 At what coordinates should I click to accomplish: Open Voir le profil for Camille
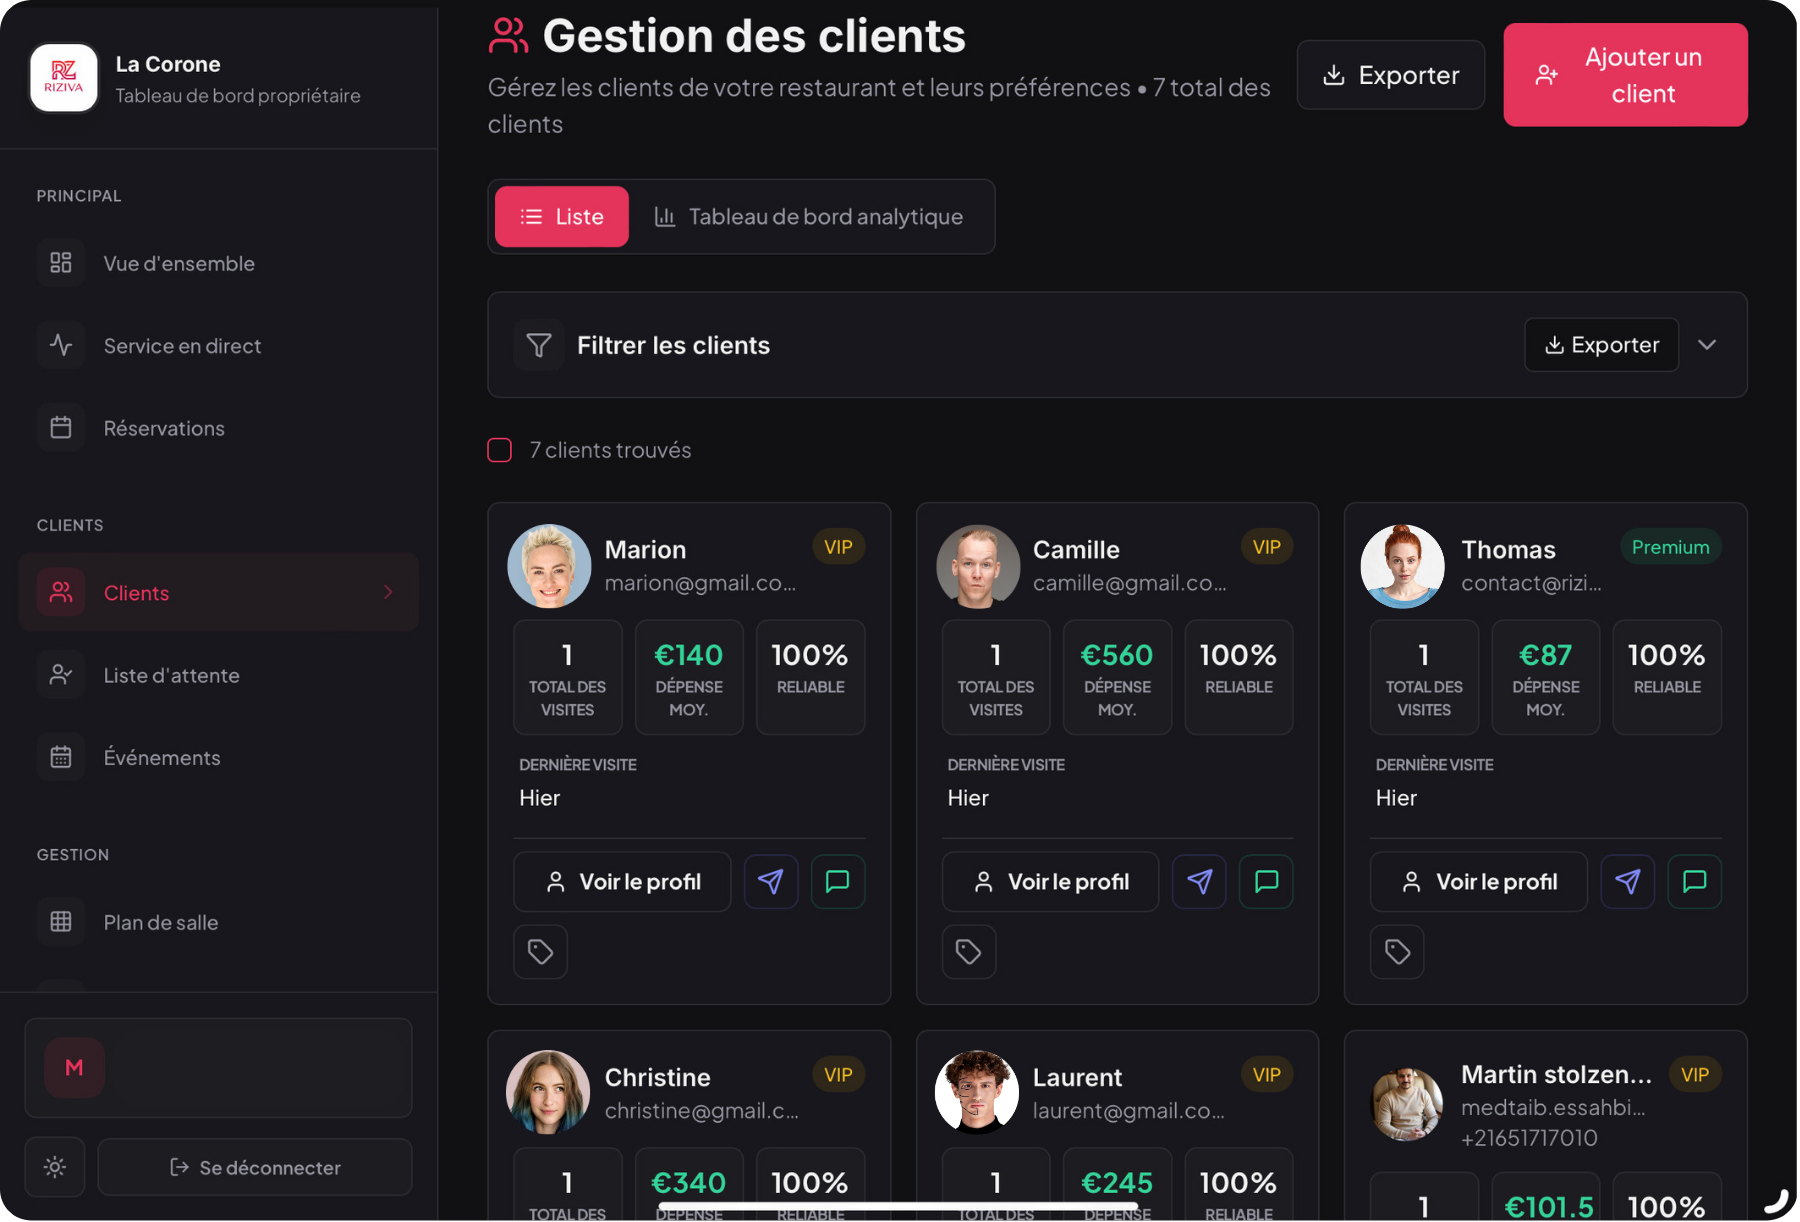(x=1050, y=881)
